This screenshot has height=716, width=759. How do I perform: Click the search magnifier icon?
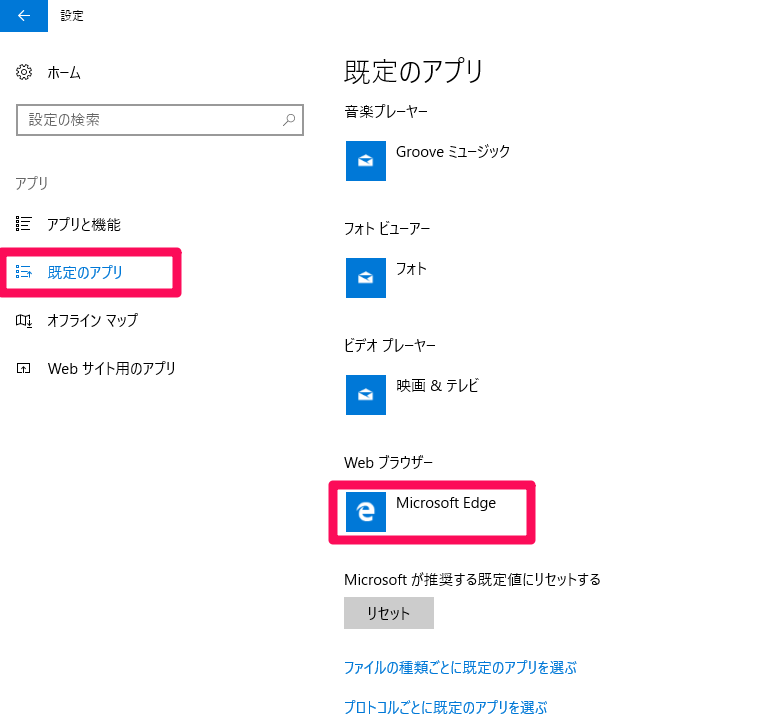289,120
